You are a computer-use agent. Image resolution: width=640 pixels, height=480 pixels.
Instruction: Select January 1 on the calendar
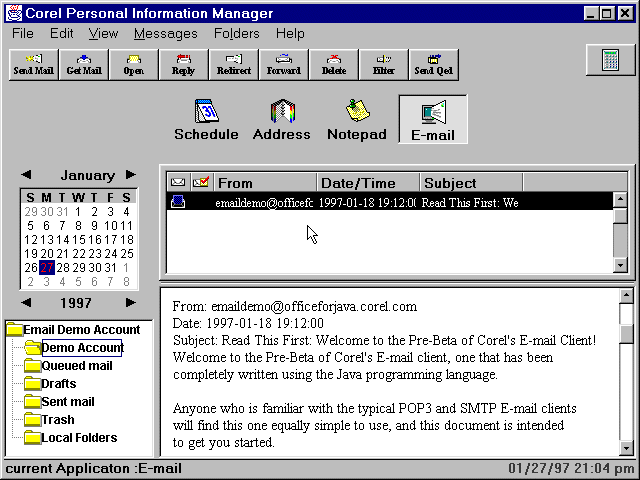[78, 212]
